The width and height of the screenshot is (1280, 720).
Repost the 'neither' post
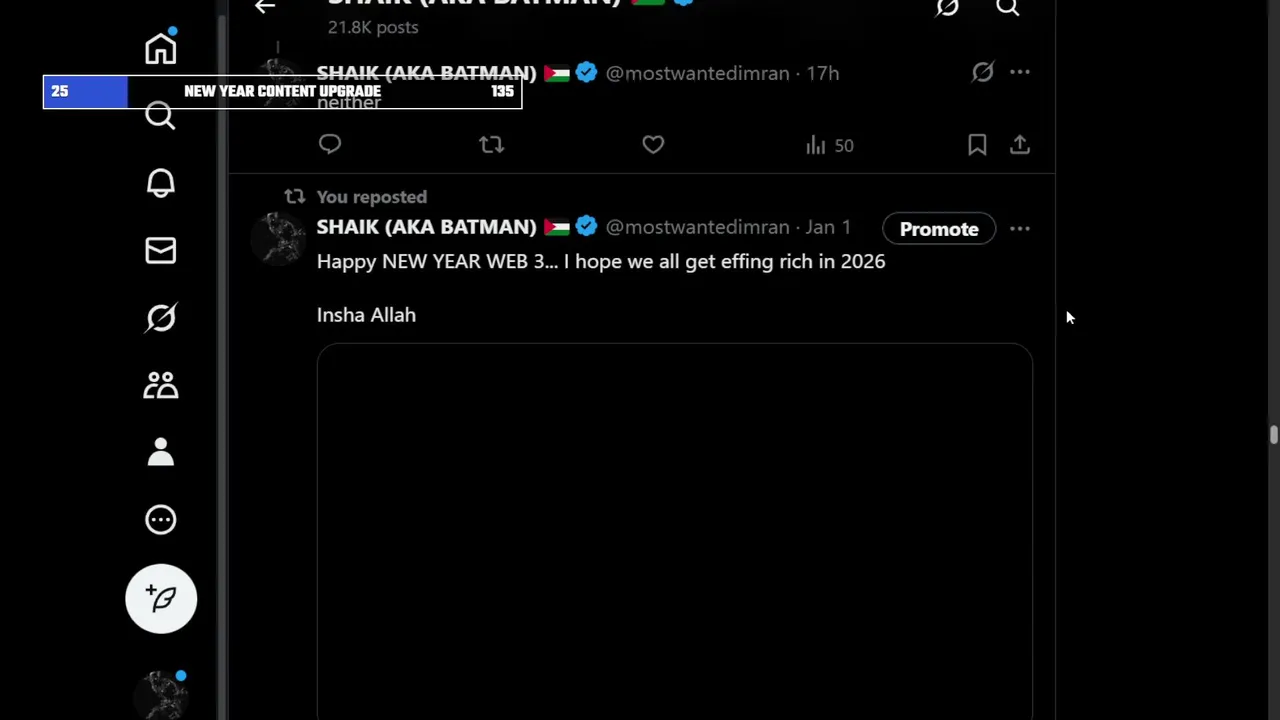[x=491, y=145]
